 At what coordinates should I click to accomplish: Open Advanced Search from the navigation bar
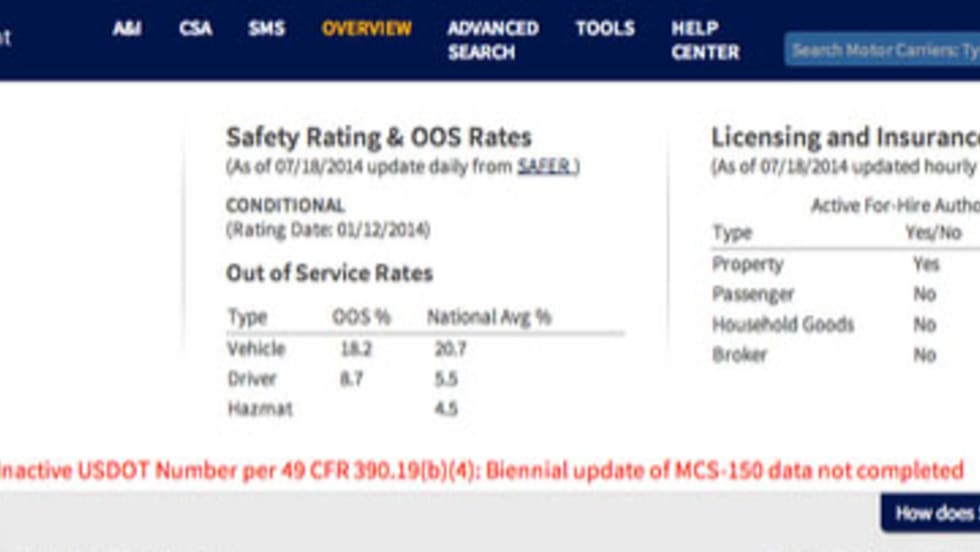click(x=492, y=40)
